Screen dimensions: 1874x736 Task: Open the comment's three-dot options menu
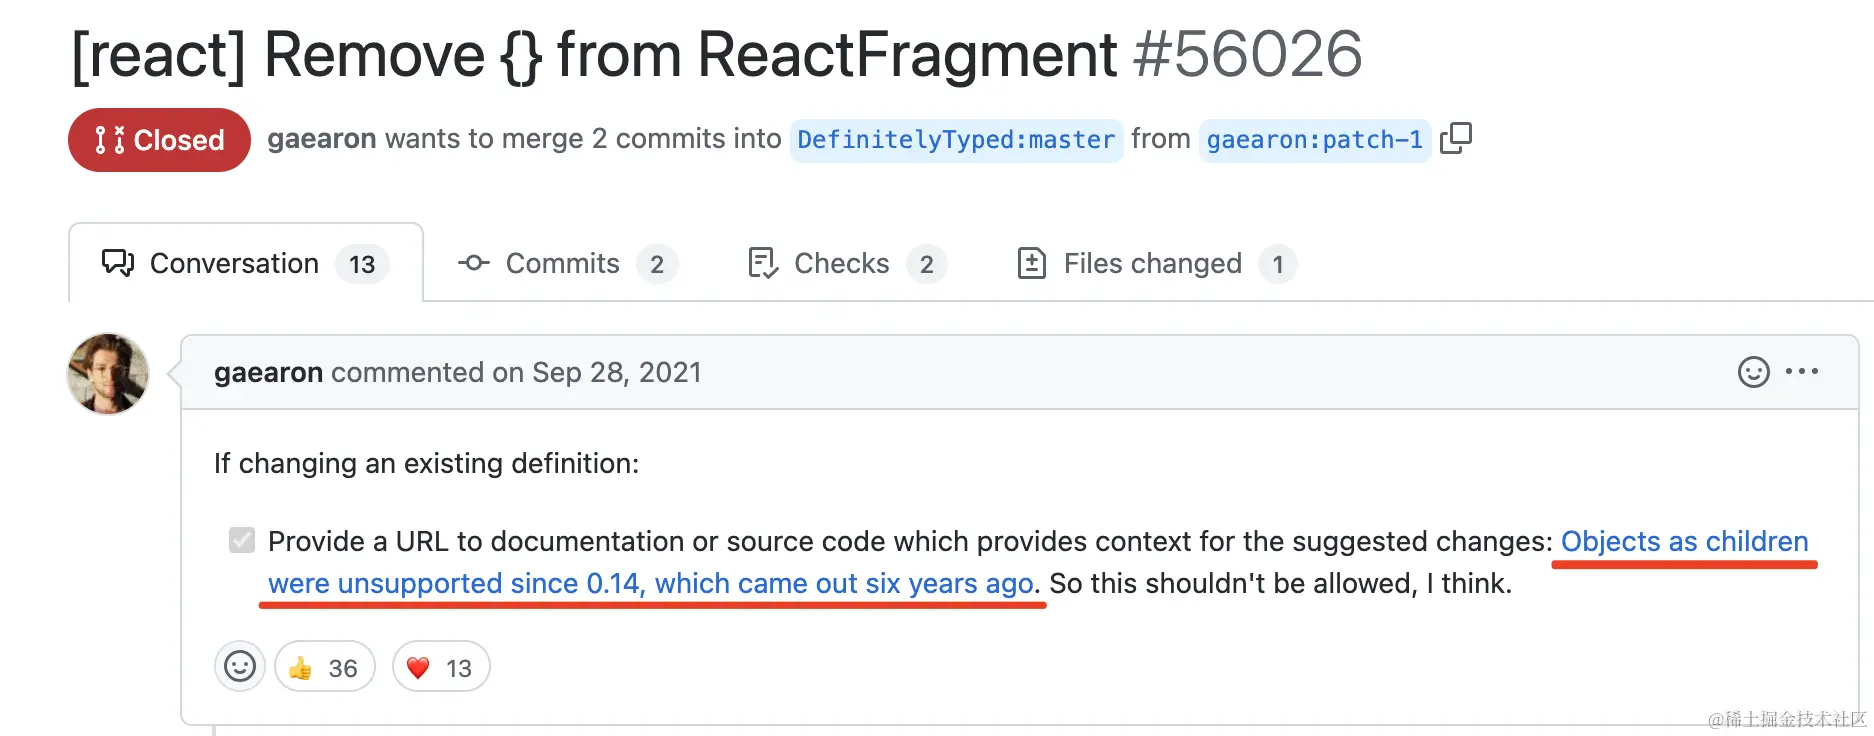tap(1802, 372)
